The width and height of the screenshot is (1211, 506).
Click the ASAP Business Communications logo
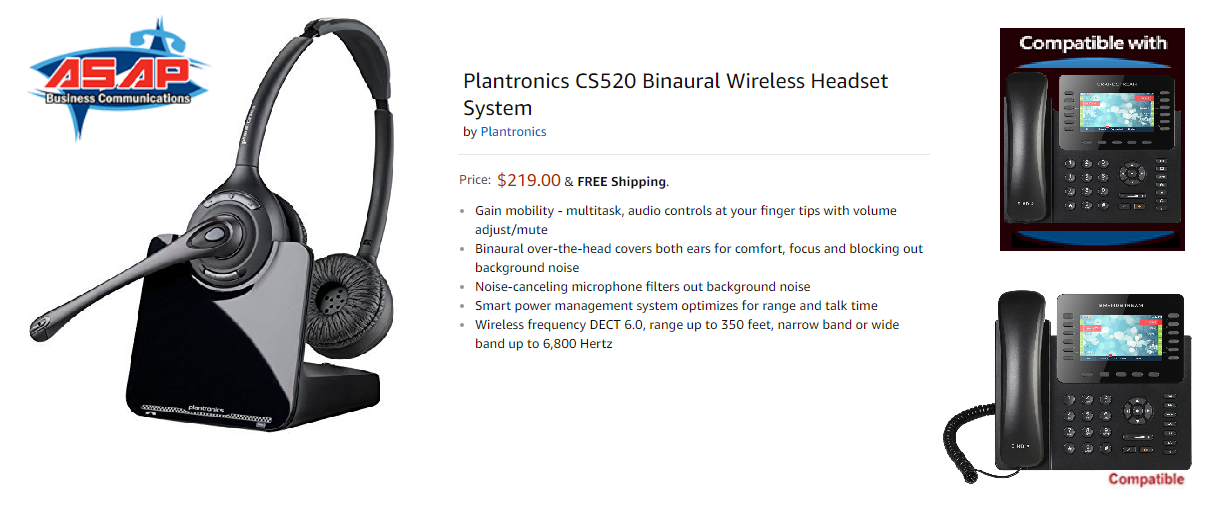119,78
